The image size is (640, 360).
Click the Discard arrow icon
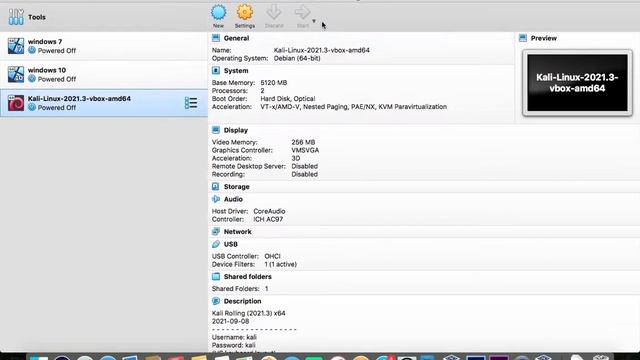tap(273, 12)
